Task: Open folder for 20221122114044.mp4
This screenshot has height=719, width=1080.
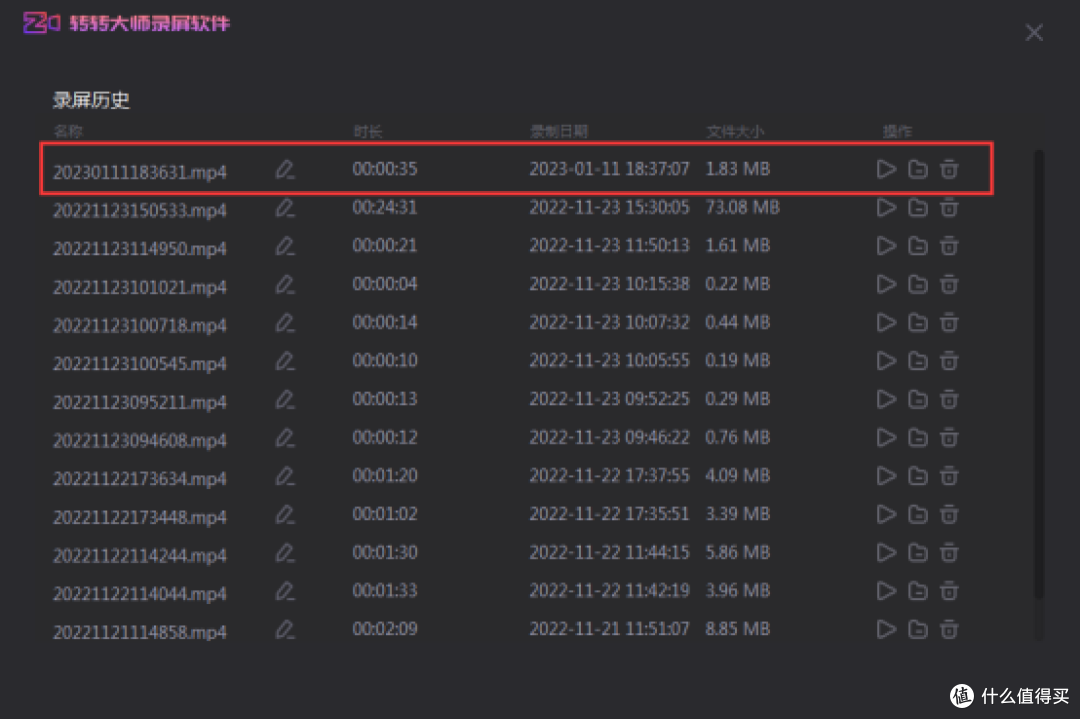Action: tap(917, 591)
